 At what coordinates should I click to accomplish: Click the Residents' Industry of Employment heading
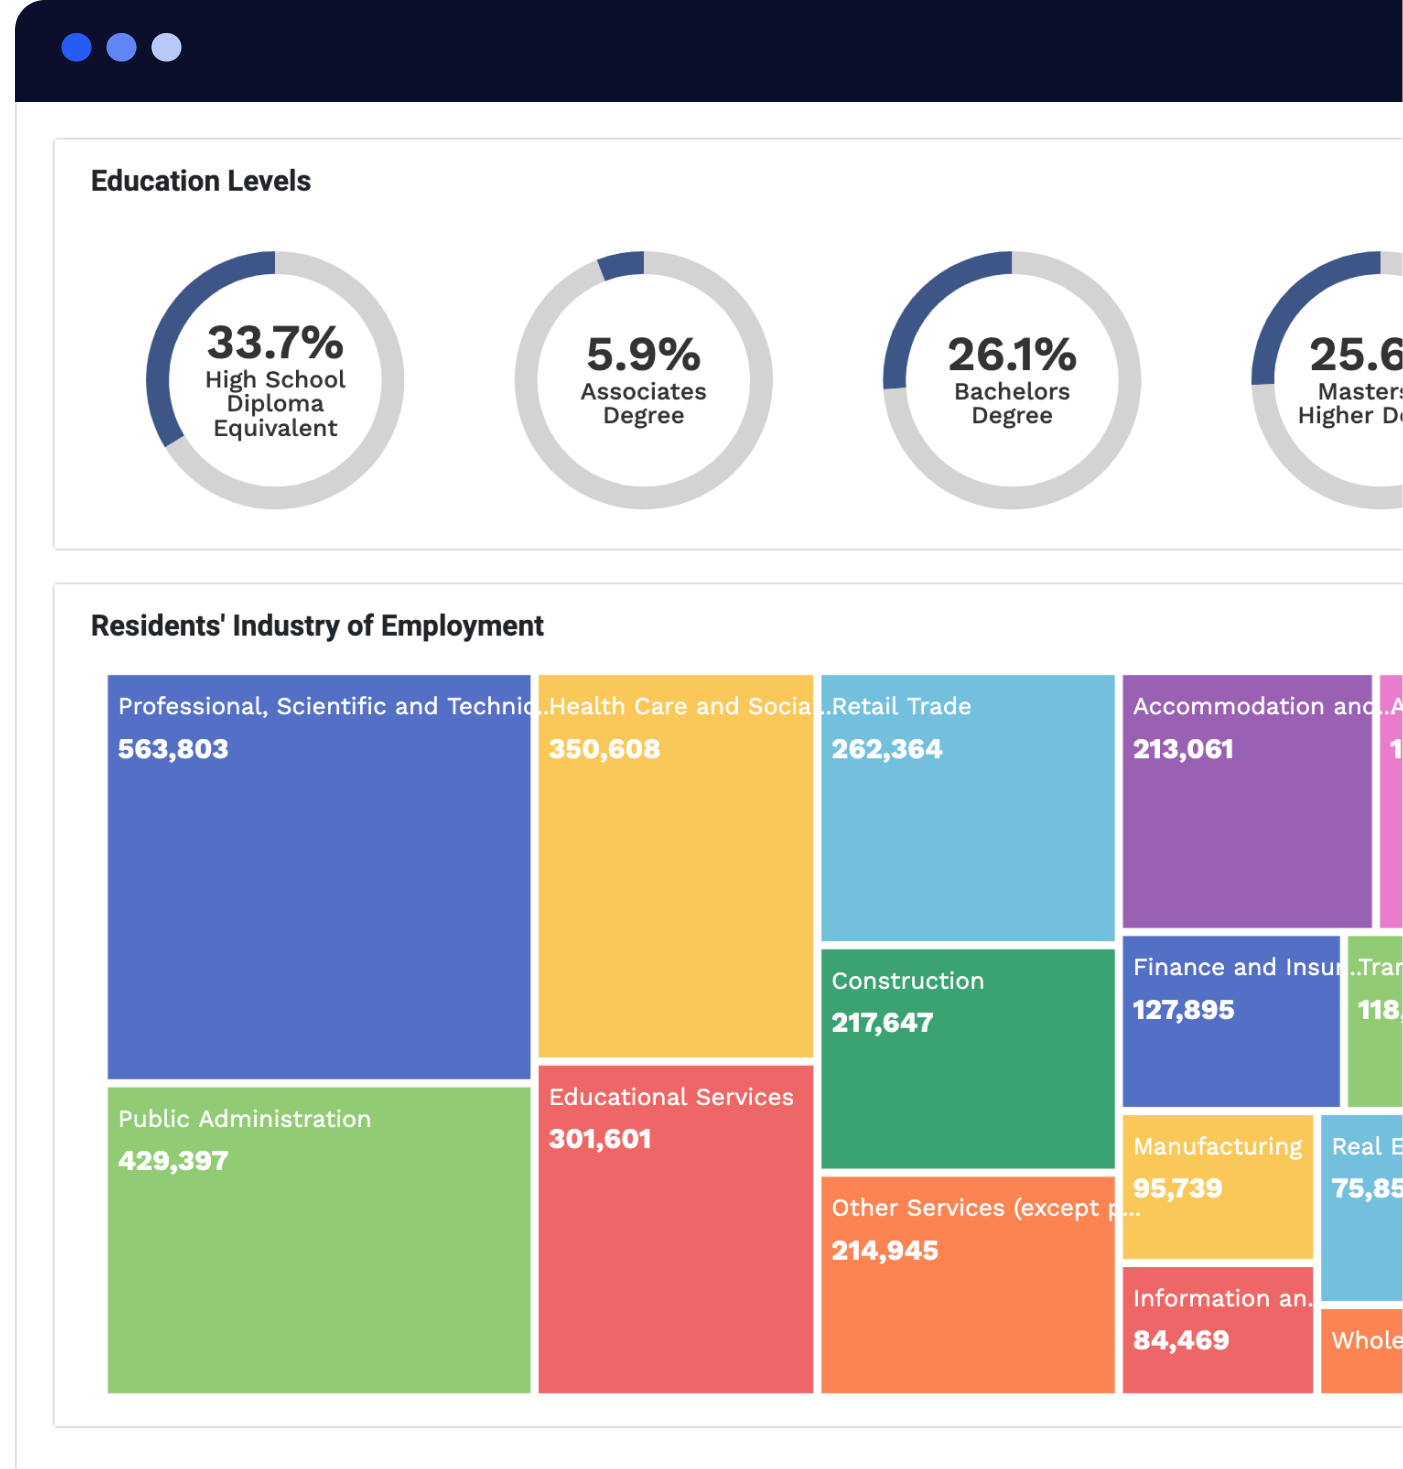[x=317, y=626]
